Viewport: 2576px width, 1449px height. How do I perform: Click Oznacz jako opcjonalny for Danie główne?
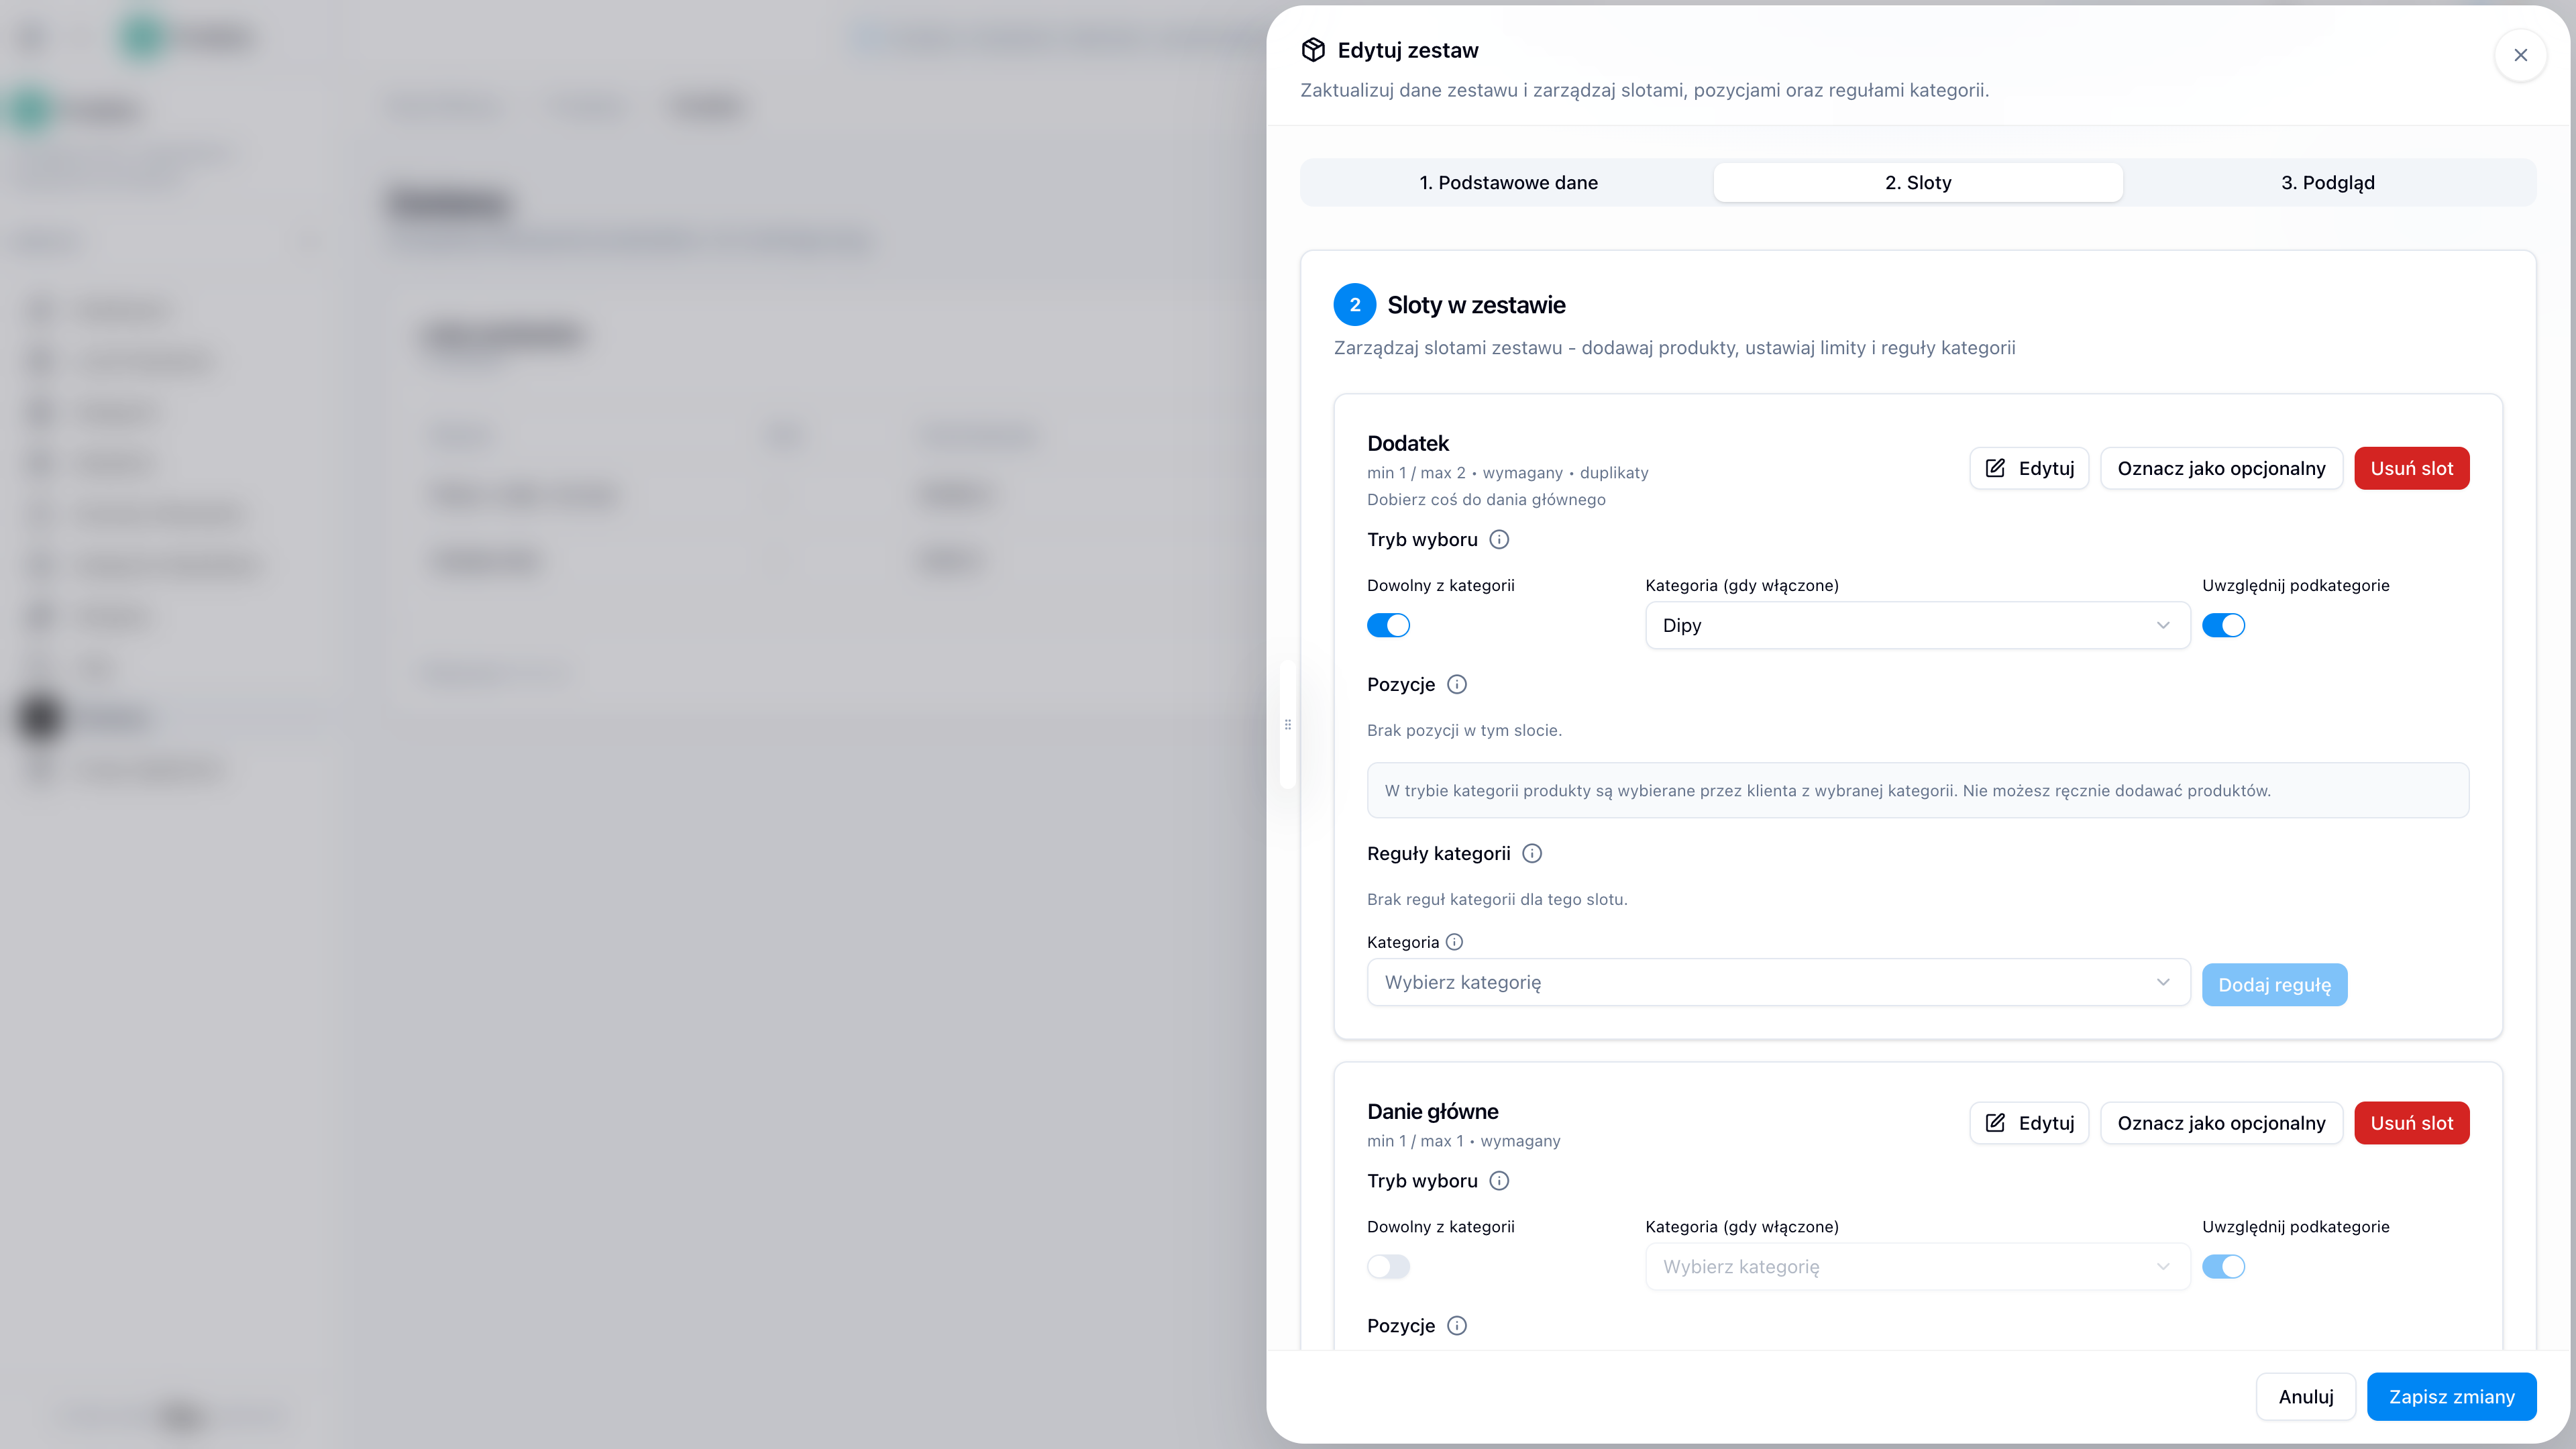[2221, 1124]
